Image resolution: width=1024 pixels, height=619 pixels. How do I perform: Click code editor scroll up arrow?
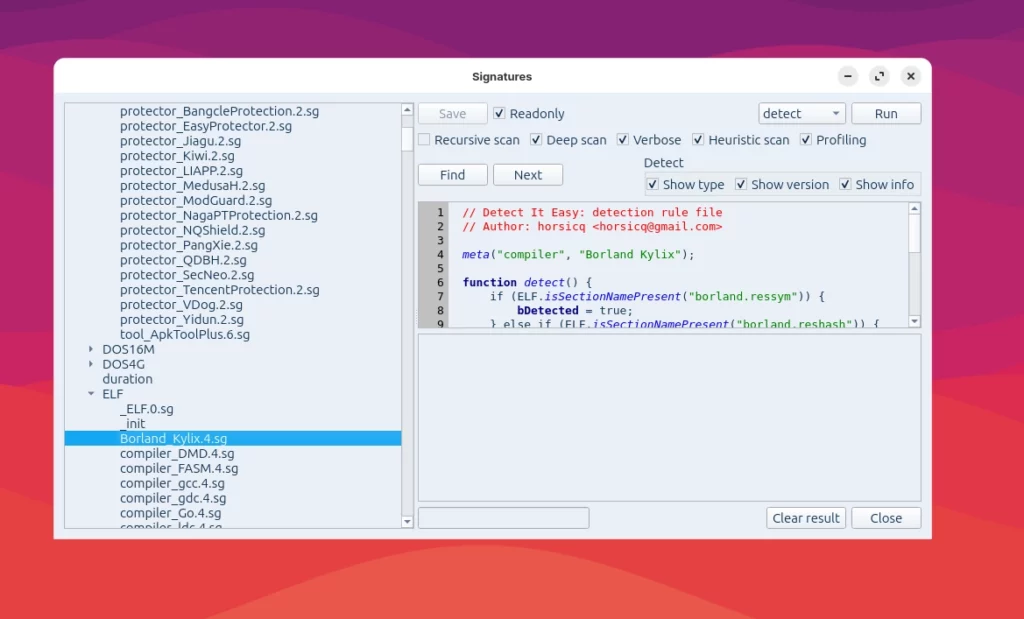point(914,209)
